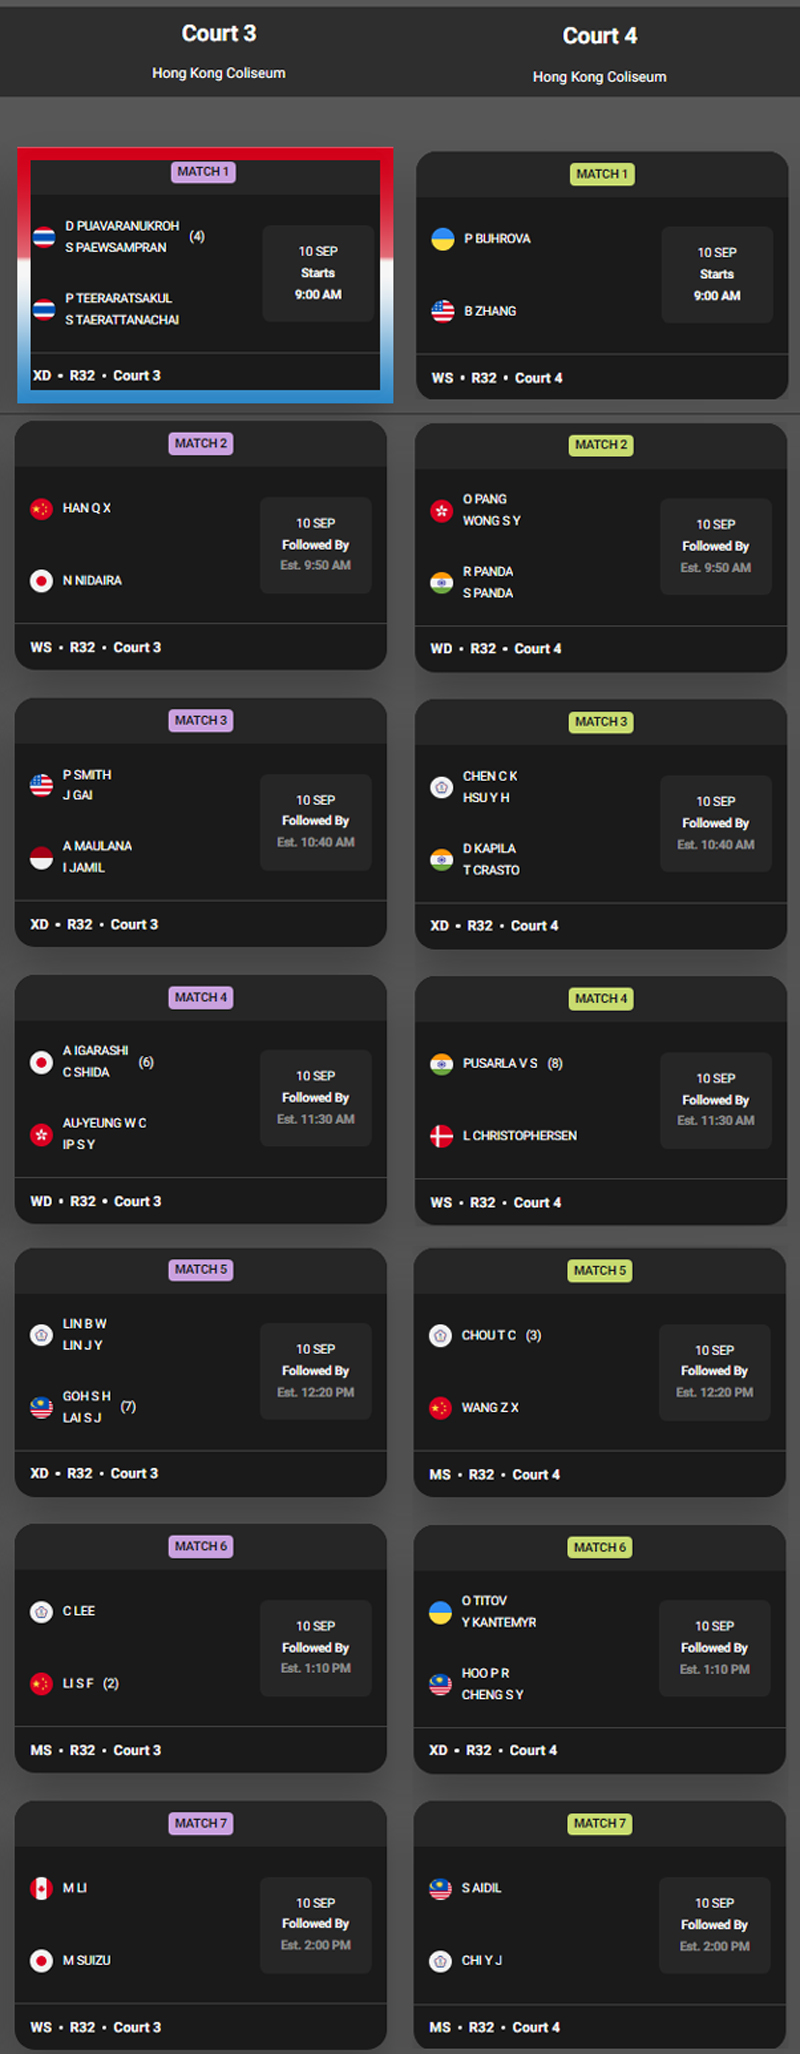Click USA flag beside B Zhang

click(x=442, y=311)
